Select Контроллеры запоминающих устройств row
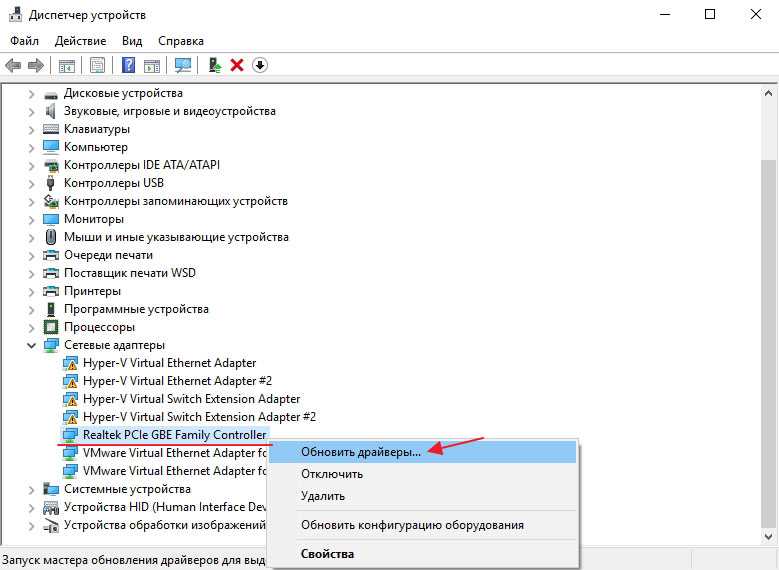This screenshot has width=779, height=570. [x=176, y=201]
